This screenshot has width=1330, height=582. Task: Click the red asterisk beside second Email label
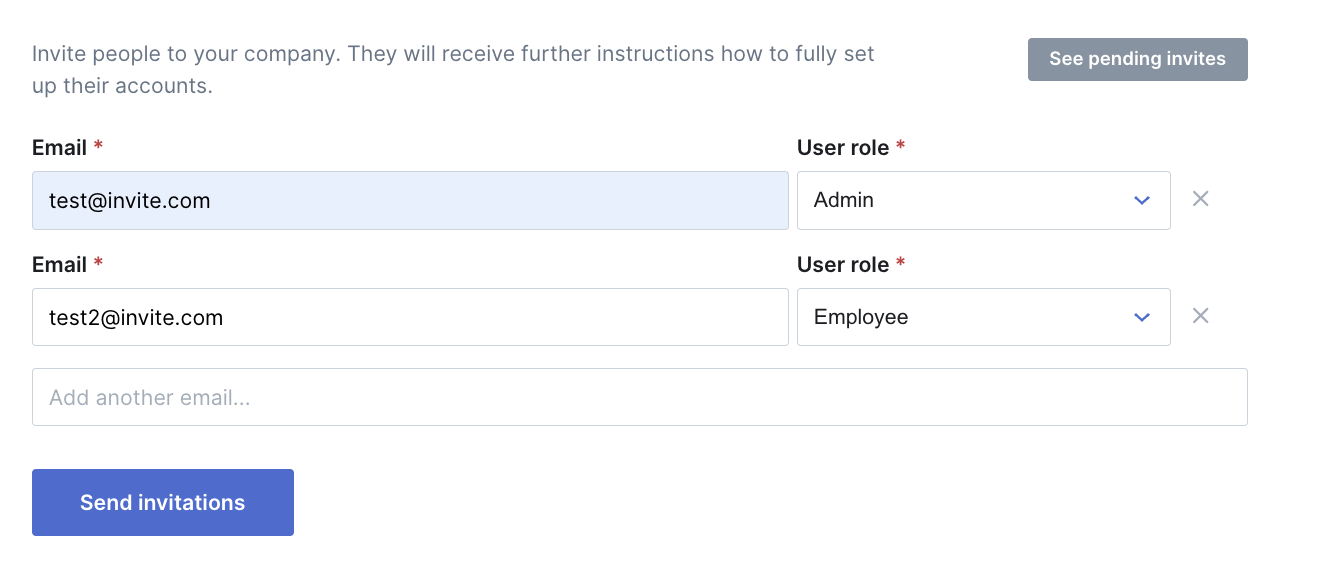pyautogui.click(x=98, y=263)
